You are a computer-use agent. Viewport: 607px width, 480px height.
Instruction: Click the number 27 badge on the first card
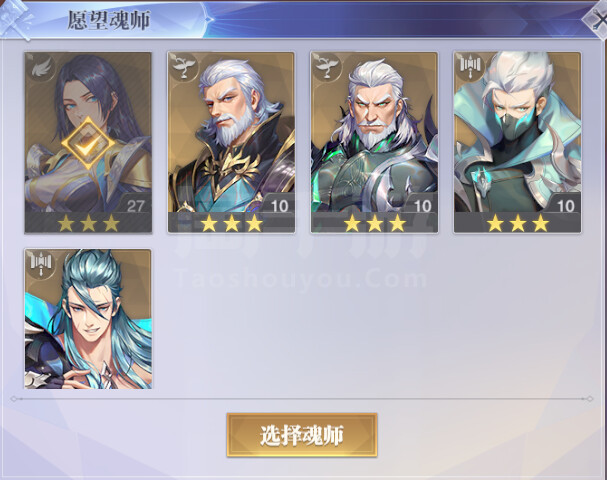(135, 206)
